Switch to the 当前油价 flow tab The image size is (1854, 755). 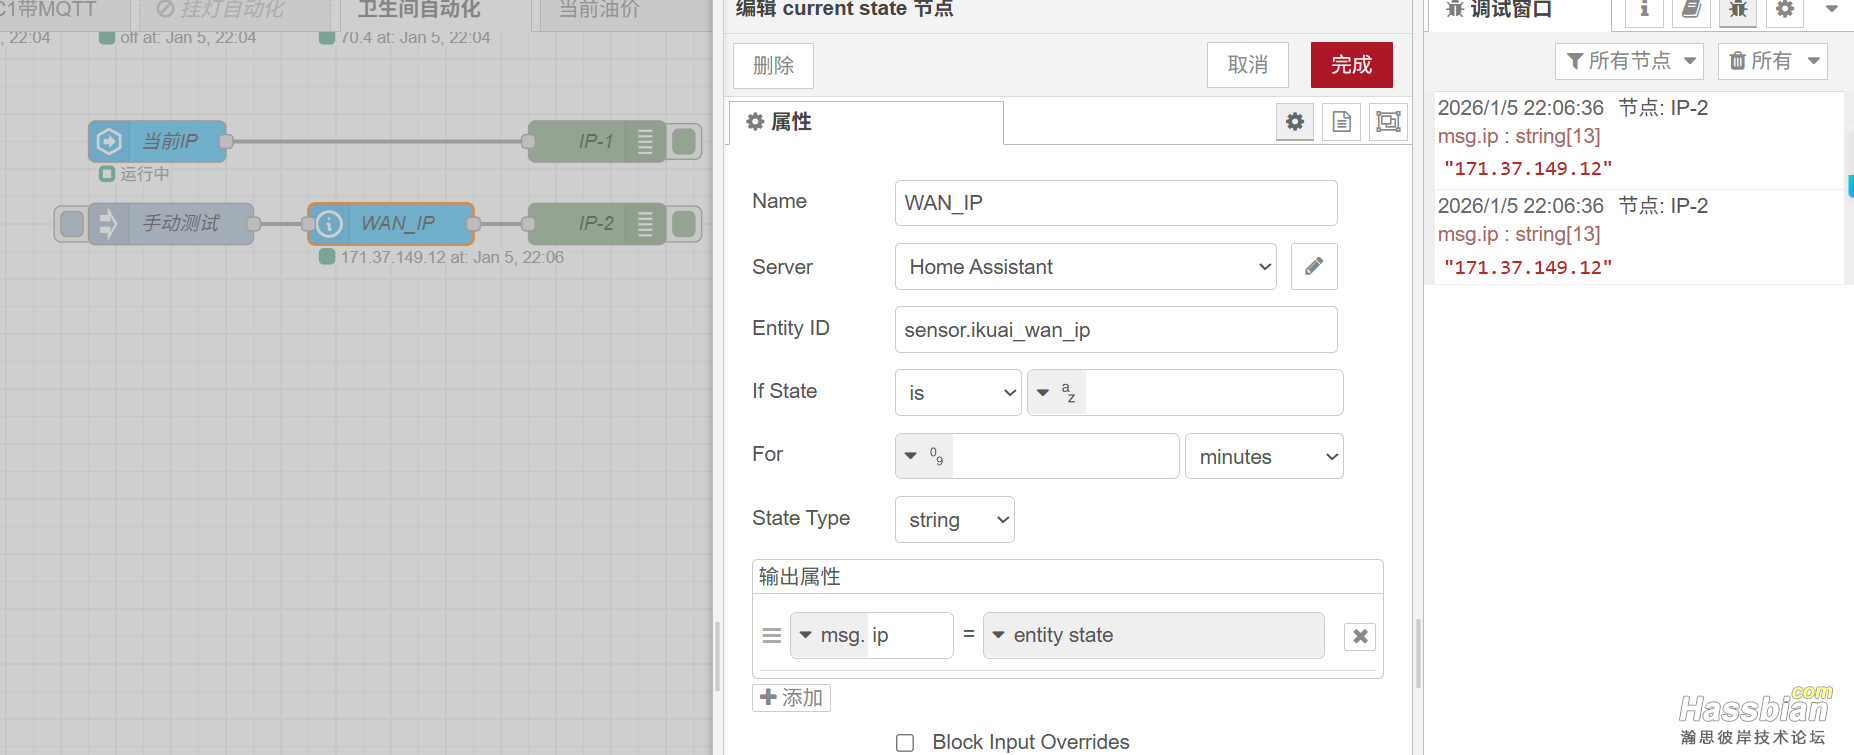pyautogui.click(x=598, y=11)
